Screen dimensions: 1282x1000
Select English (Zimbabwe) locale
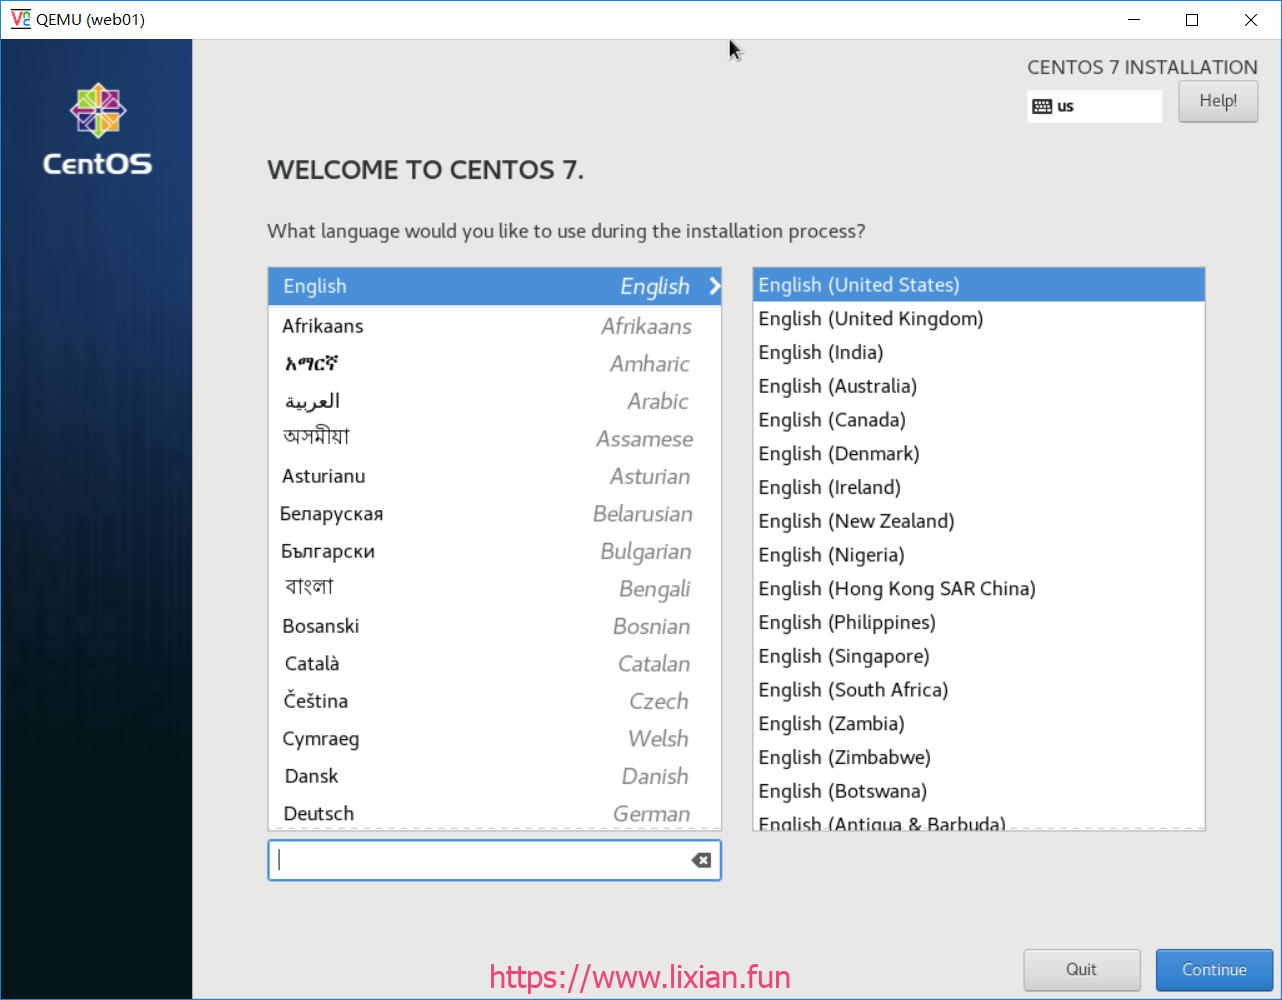979,758
